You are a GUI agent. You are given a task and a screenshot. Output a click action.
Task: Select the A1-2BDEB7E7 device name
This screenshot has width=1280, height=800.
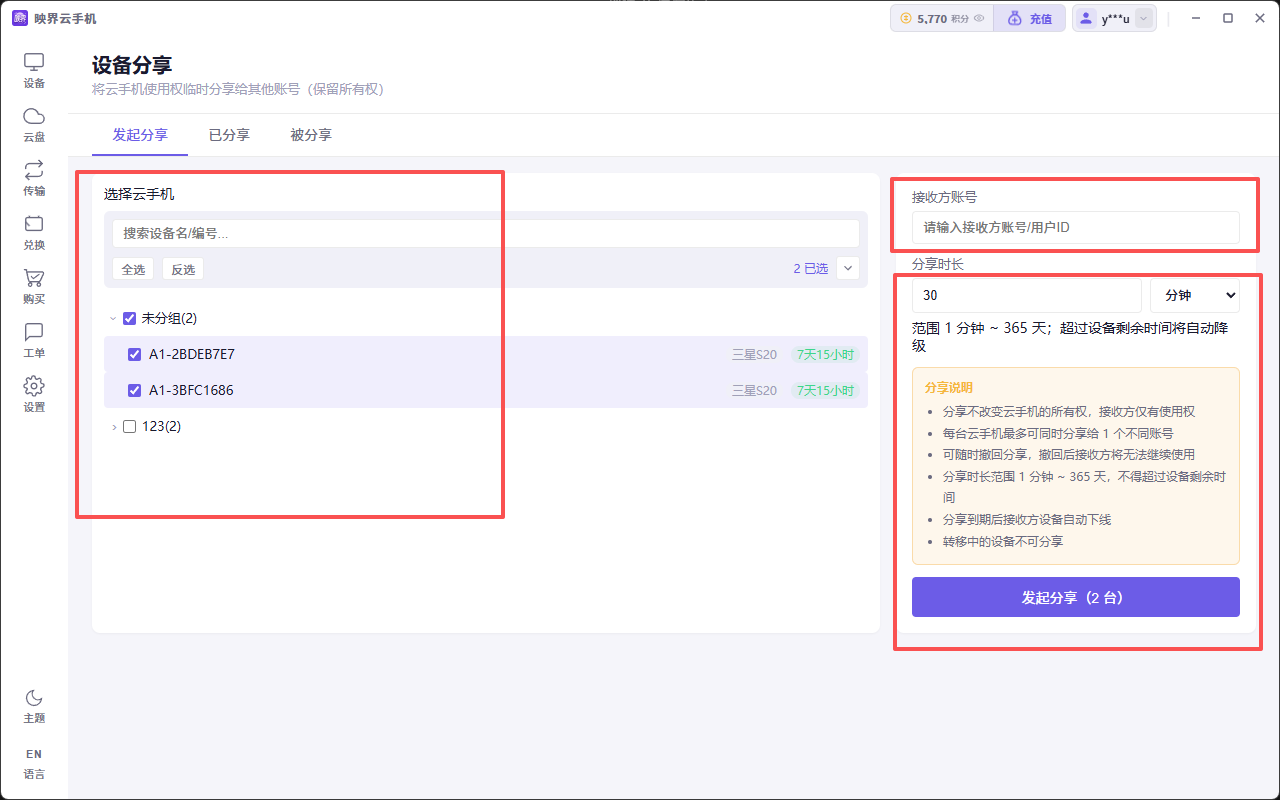[x=192, y=355]
